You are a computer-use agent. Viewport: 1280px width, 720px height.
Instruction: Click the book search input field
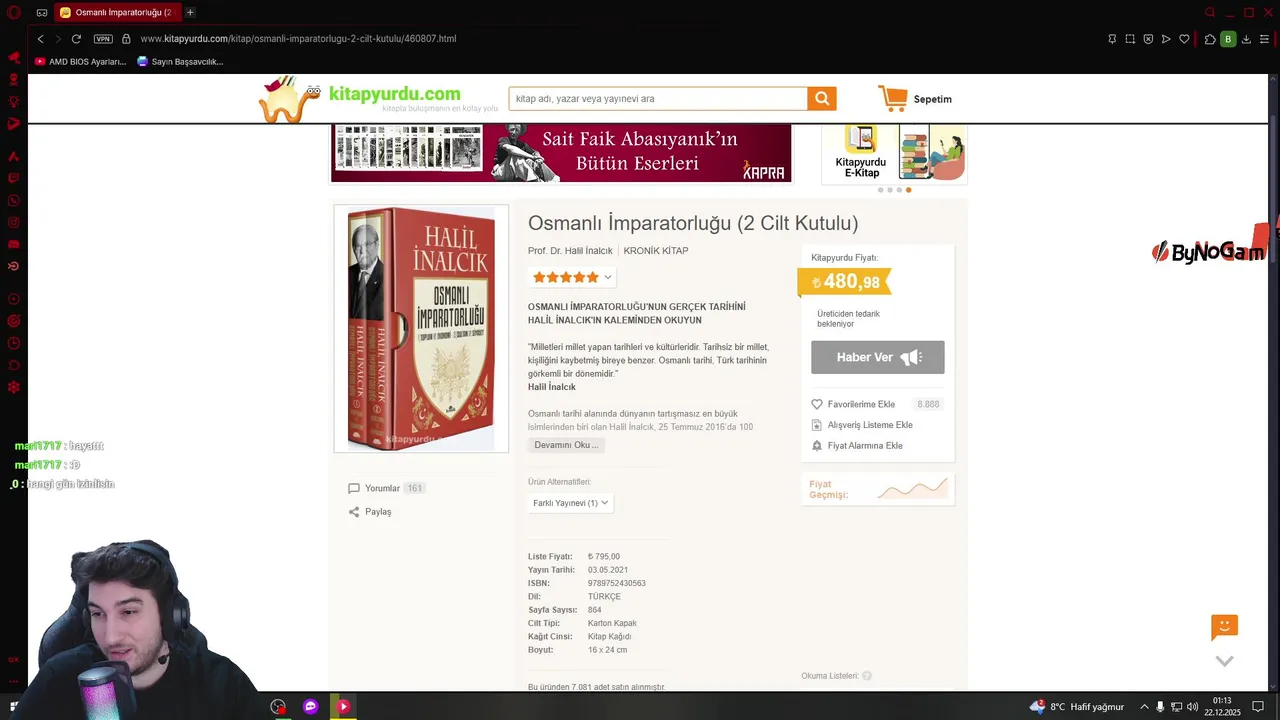click(658, 99)
